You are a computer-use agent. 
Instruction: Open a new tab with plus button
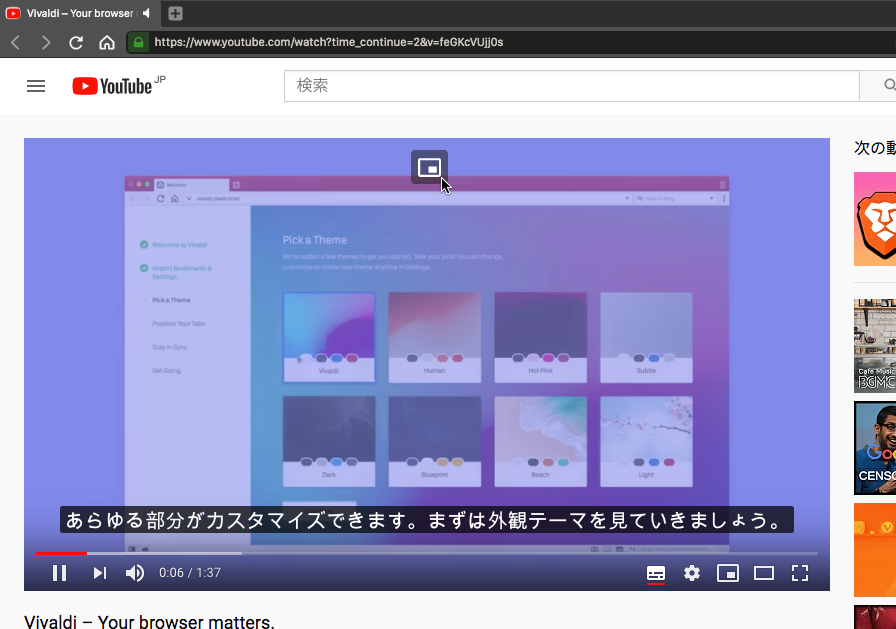point(175,13)
